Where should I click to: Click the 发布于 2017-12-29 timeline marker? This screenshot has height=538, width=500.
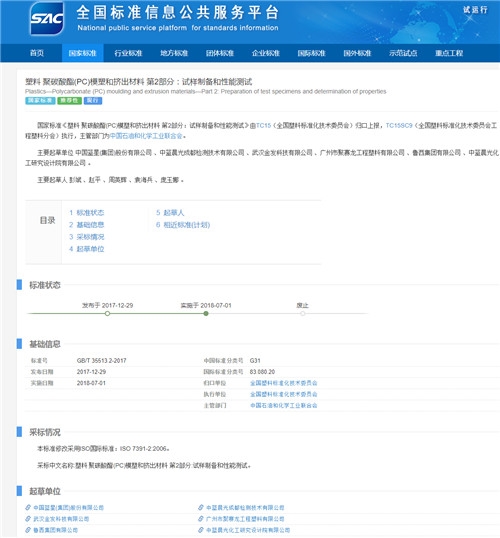point(107,313)
